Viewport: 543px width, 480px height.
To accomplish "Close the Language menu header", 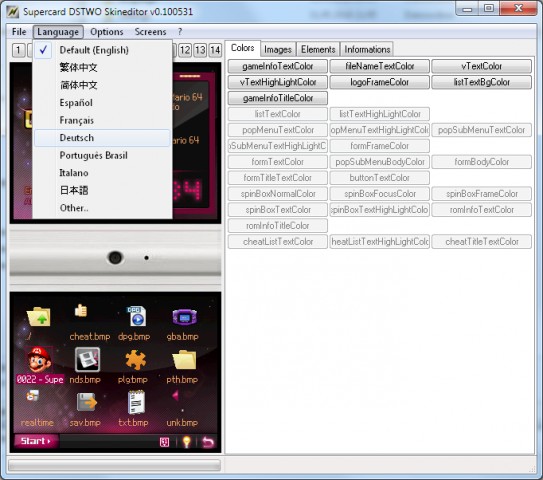I will (58, 32).
